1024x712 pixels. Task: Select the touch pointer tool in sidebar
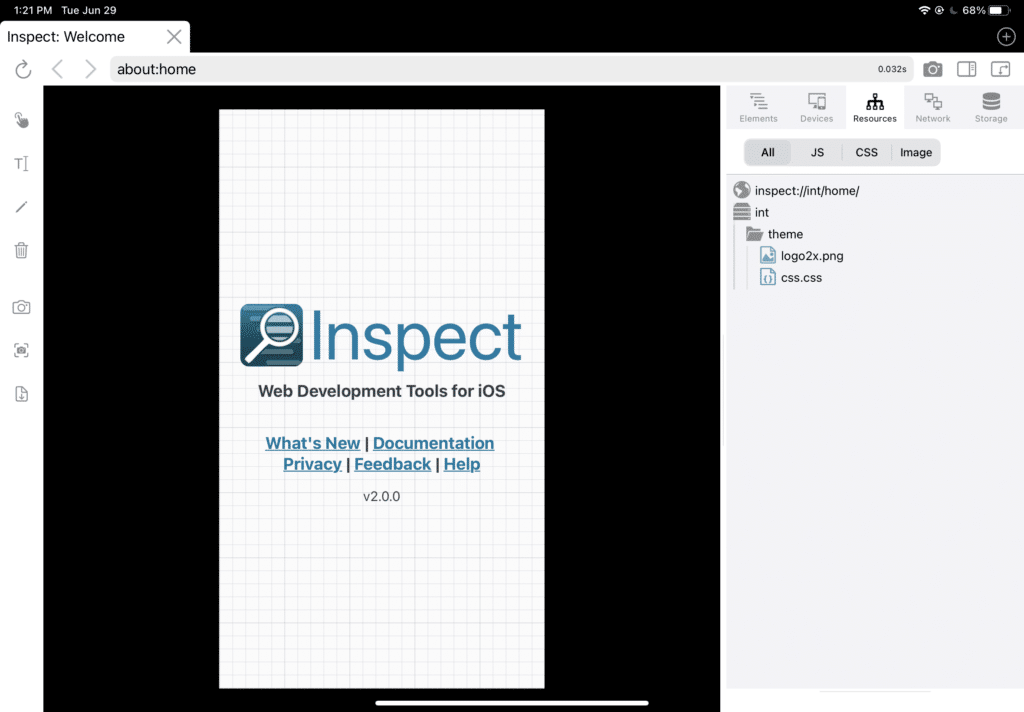[x=21, y=121]
